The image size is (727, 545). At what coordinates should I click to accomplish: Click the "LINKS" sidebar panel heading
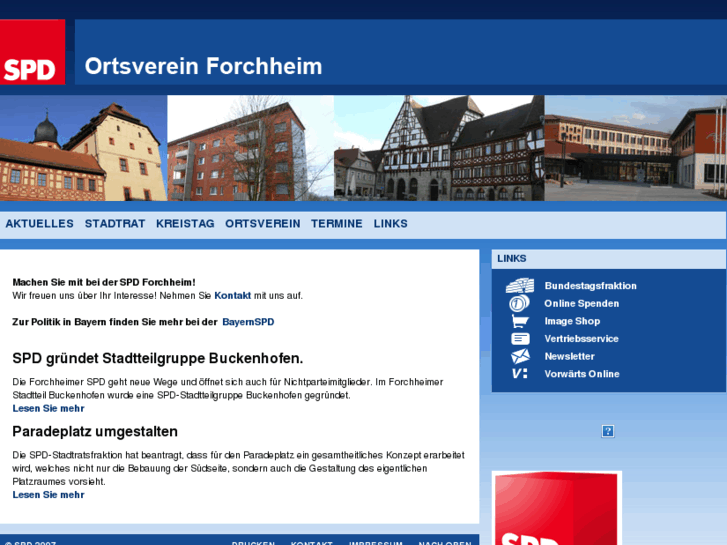(x=511, y=259)
